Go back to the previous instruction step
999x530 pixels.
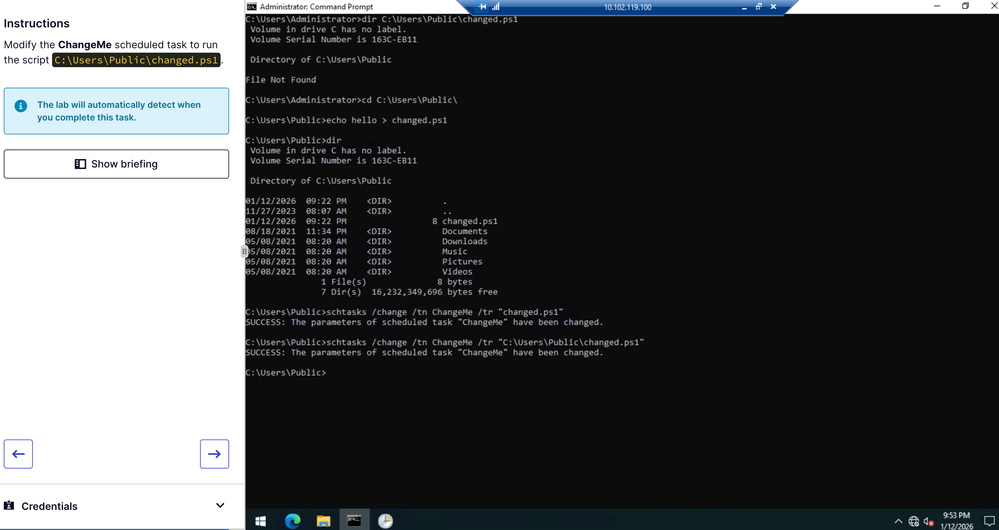[x=18, y=454]
